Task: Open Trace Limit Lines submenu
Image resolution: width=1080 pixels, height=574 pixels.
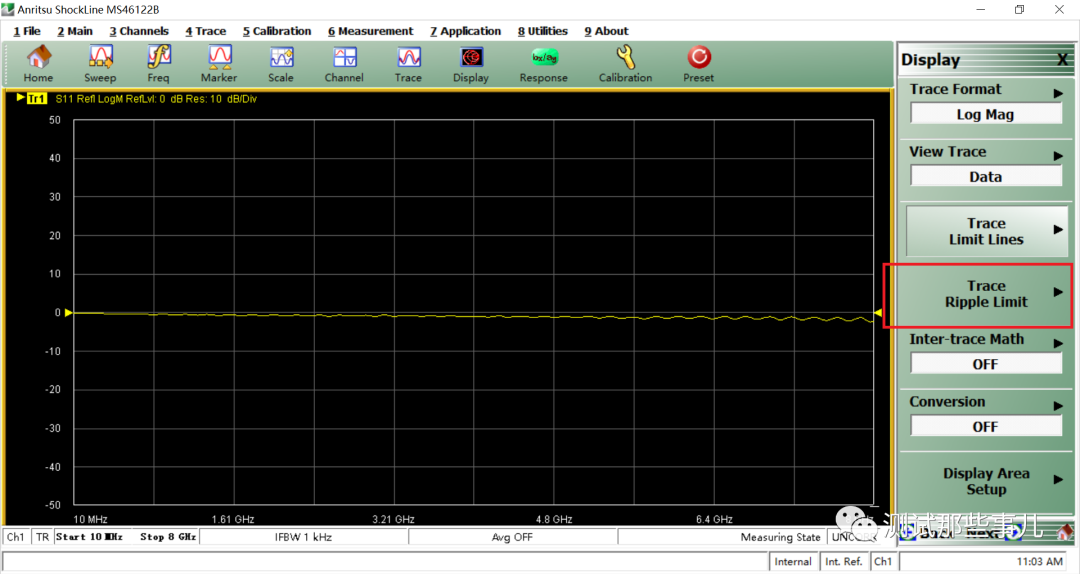Action: [986, 231]
